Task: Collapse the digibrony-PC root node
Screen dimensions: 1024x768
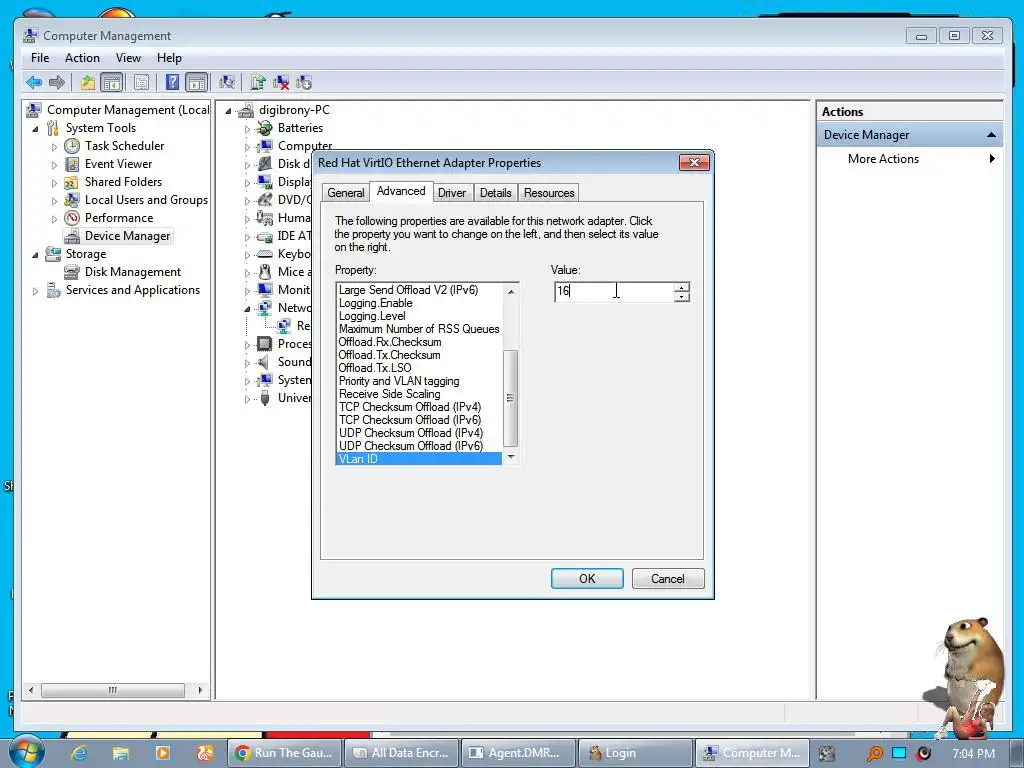Action: coord(229,111)
